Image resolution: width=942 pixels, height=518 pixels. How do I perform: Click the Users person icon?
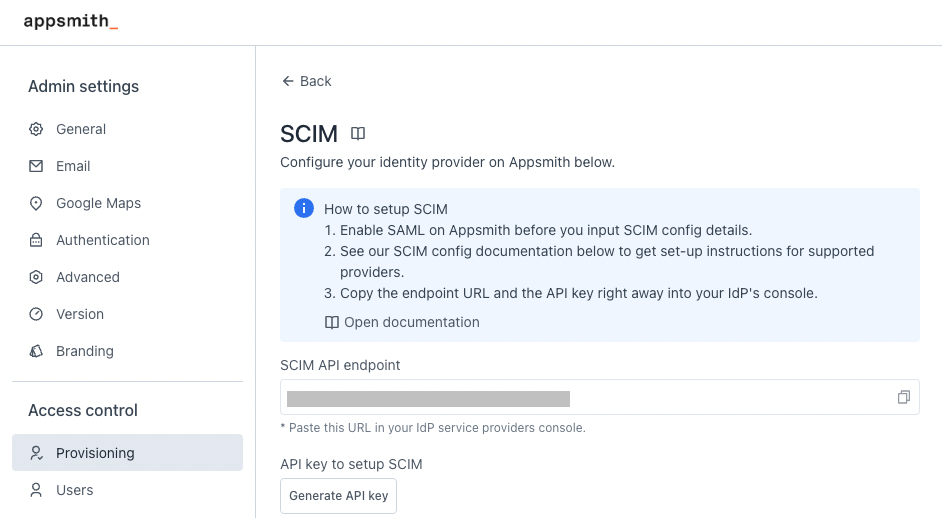coord(36,490)
